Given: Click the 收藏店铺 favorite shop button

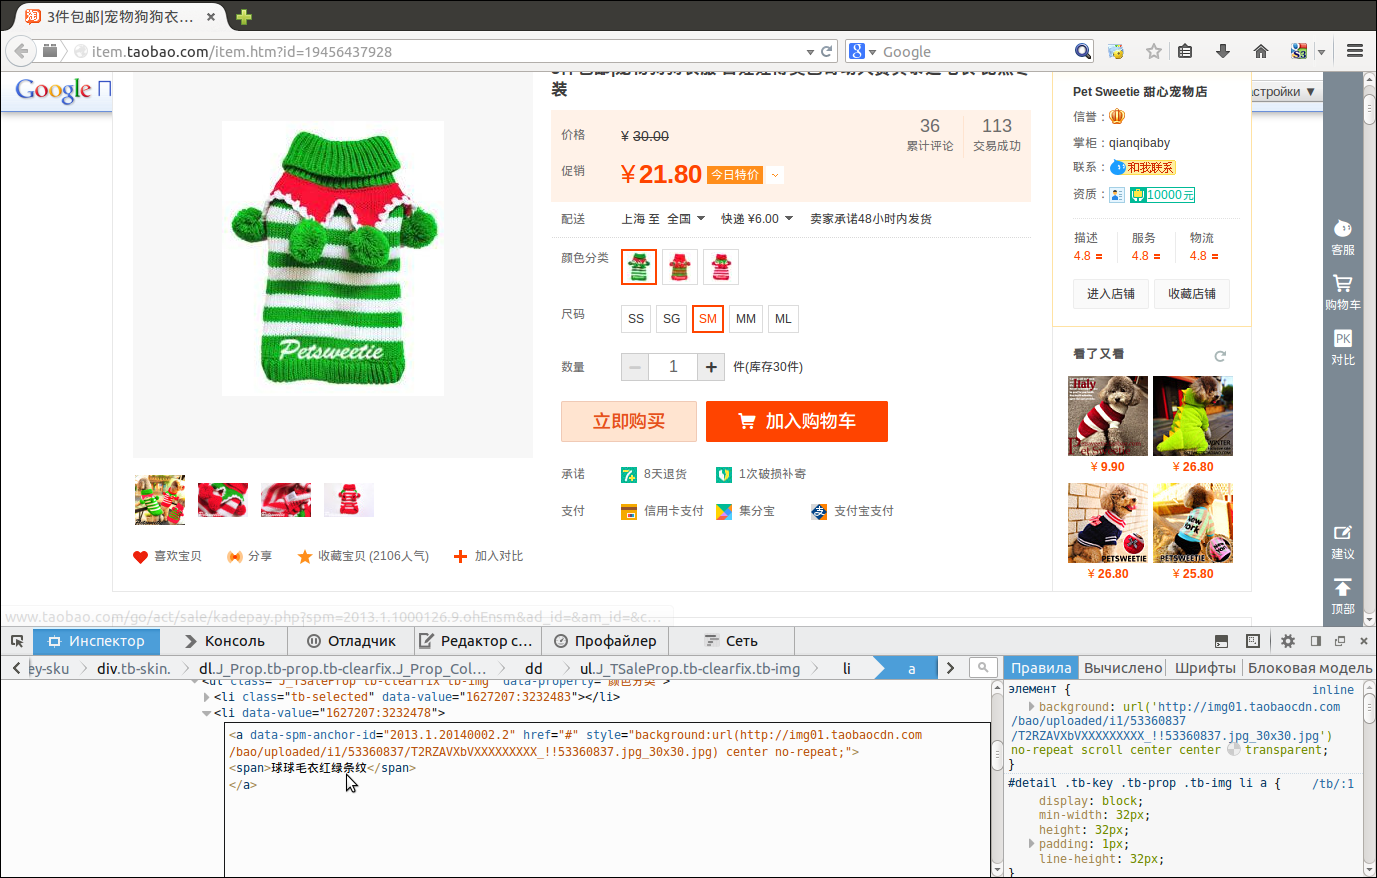Looking at the screenshot, I should pyautogui.click(x=1192, y=294).
